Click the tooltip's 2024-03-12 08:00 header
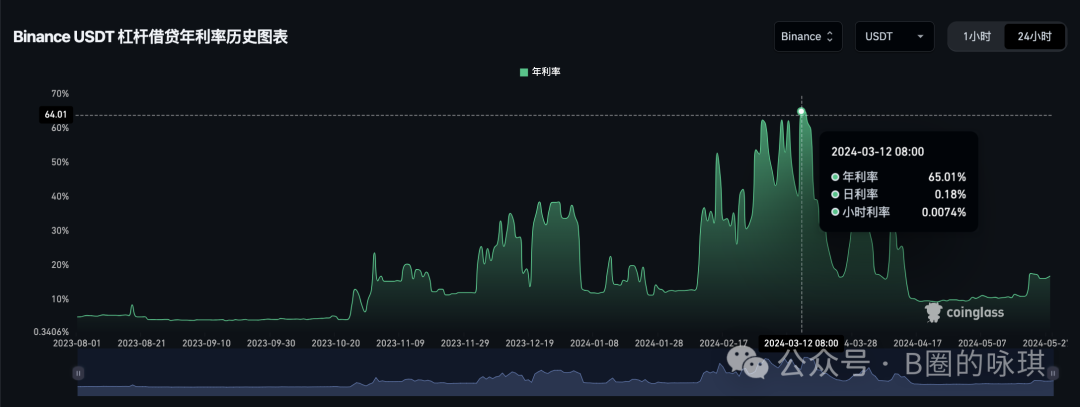The width and height of the screenshot is (1080, 407). pos(878,152)
